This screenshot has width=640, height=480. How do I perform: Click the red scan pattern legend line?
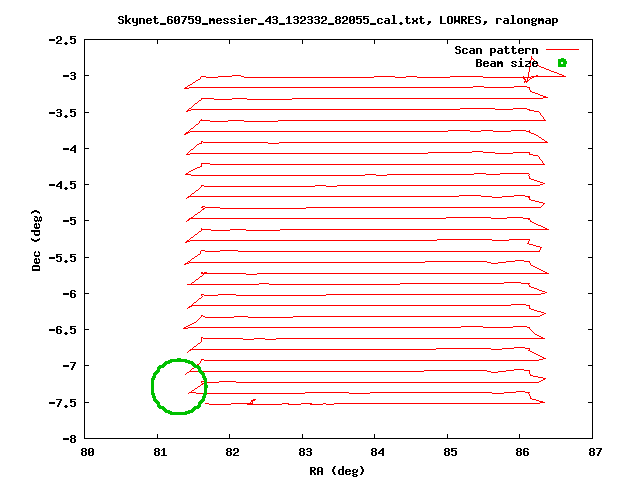[x=562, y=50]
